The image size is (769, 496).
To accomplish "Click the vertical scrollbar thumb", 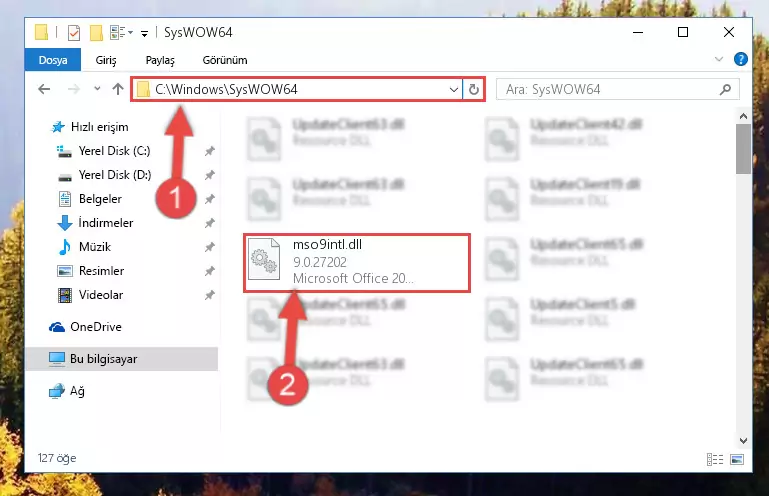I will tap(743, 149).
